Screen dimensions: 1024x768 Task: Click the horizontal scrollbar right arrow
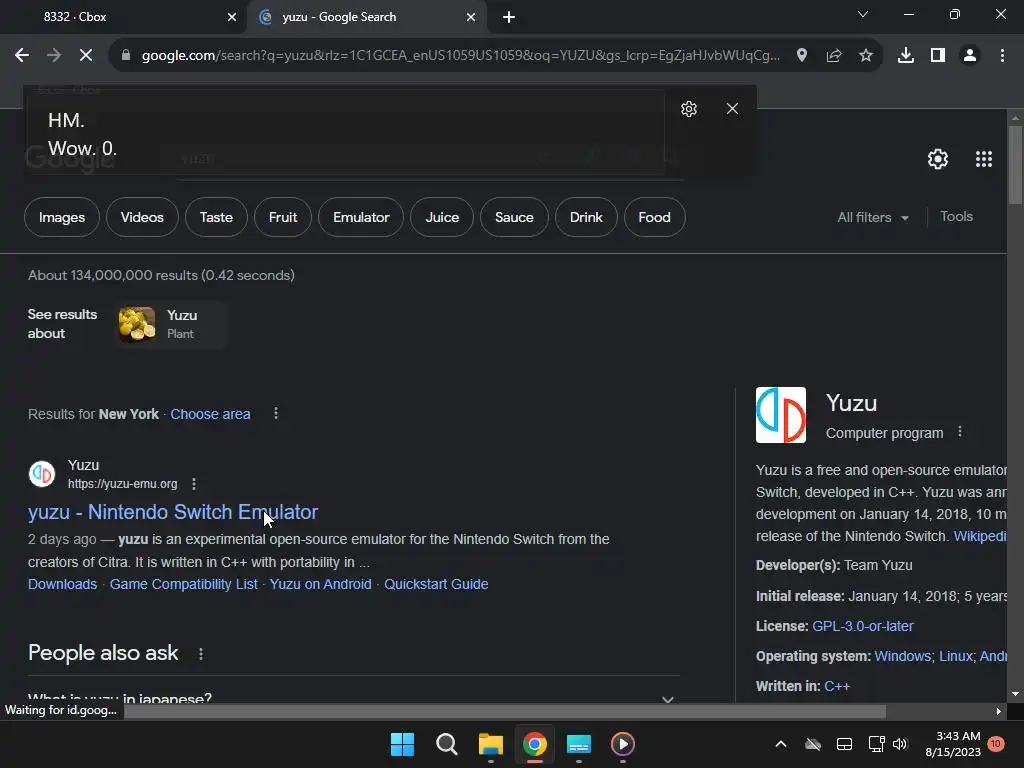pyautogui.click(x=999, y=711)
